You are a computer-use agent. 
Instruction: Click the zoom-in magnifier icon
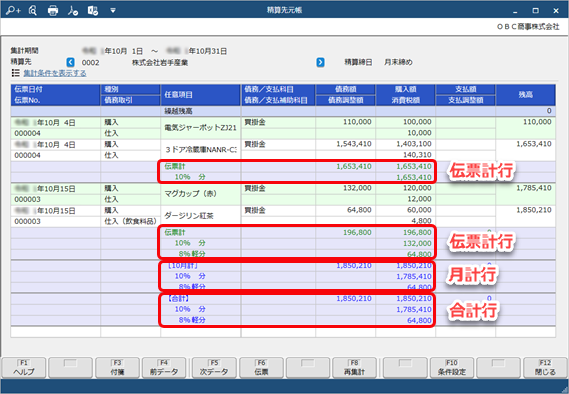[13, 11]
